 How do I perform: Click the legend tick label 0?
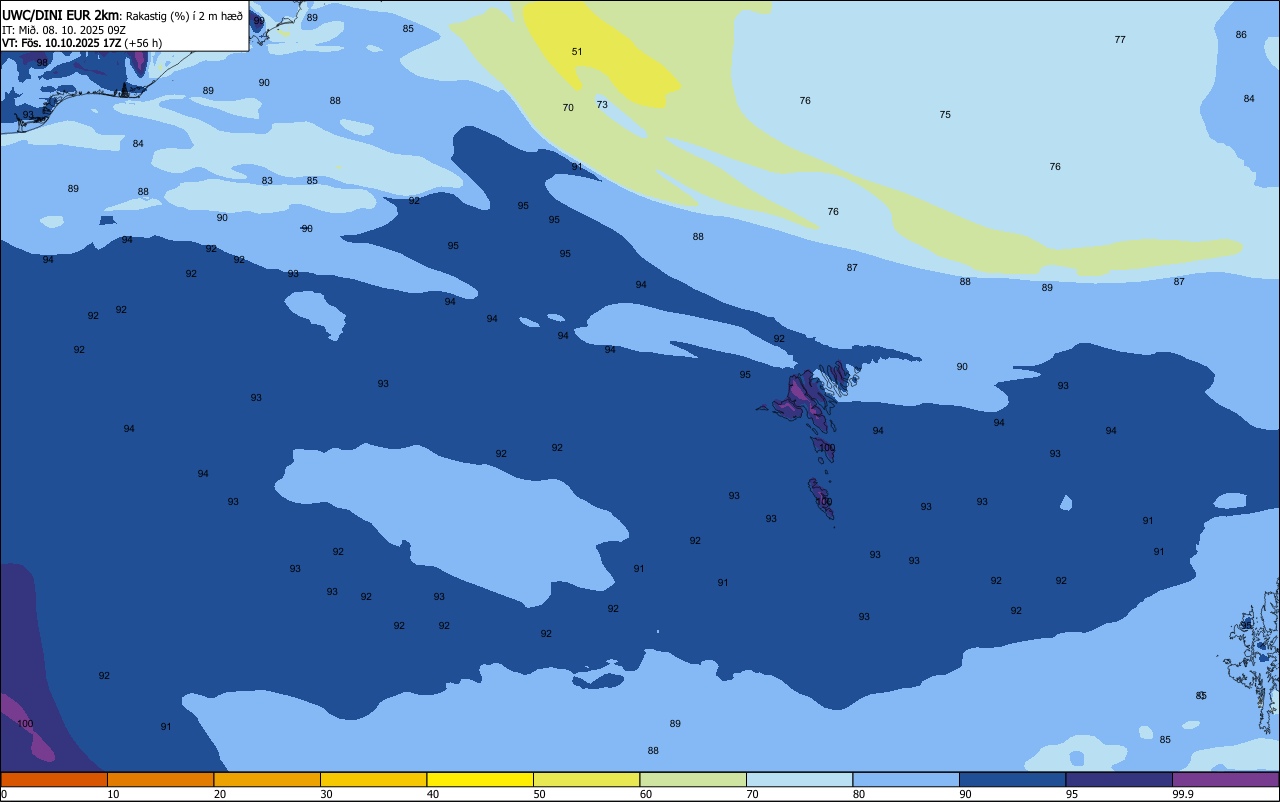[x=4, y=794]
